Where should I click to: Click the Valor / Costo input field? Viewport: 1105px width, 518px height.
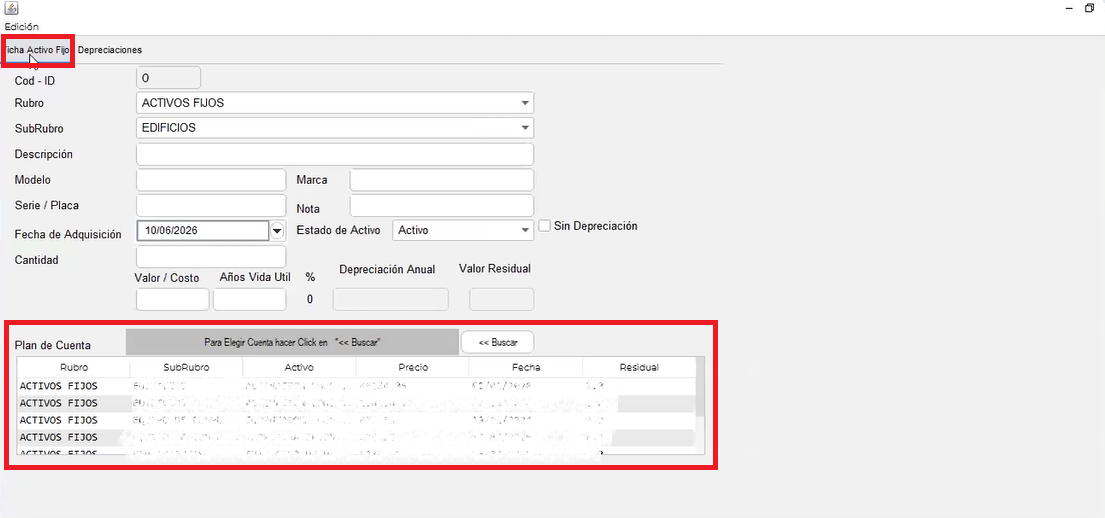click(x=173, y=299)
